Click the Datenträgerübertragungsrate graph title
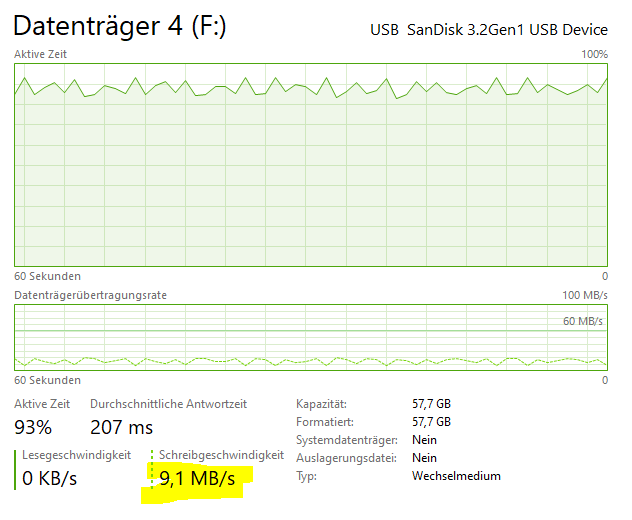The height and width of the screenshot is (520, 632). point(90,296)
